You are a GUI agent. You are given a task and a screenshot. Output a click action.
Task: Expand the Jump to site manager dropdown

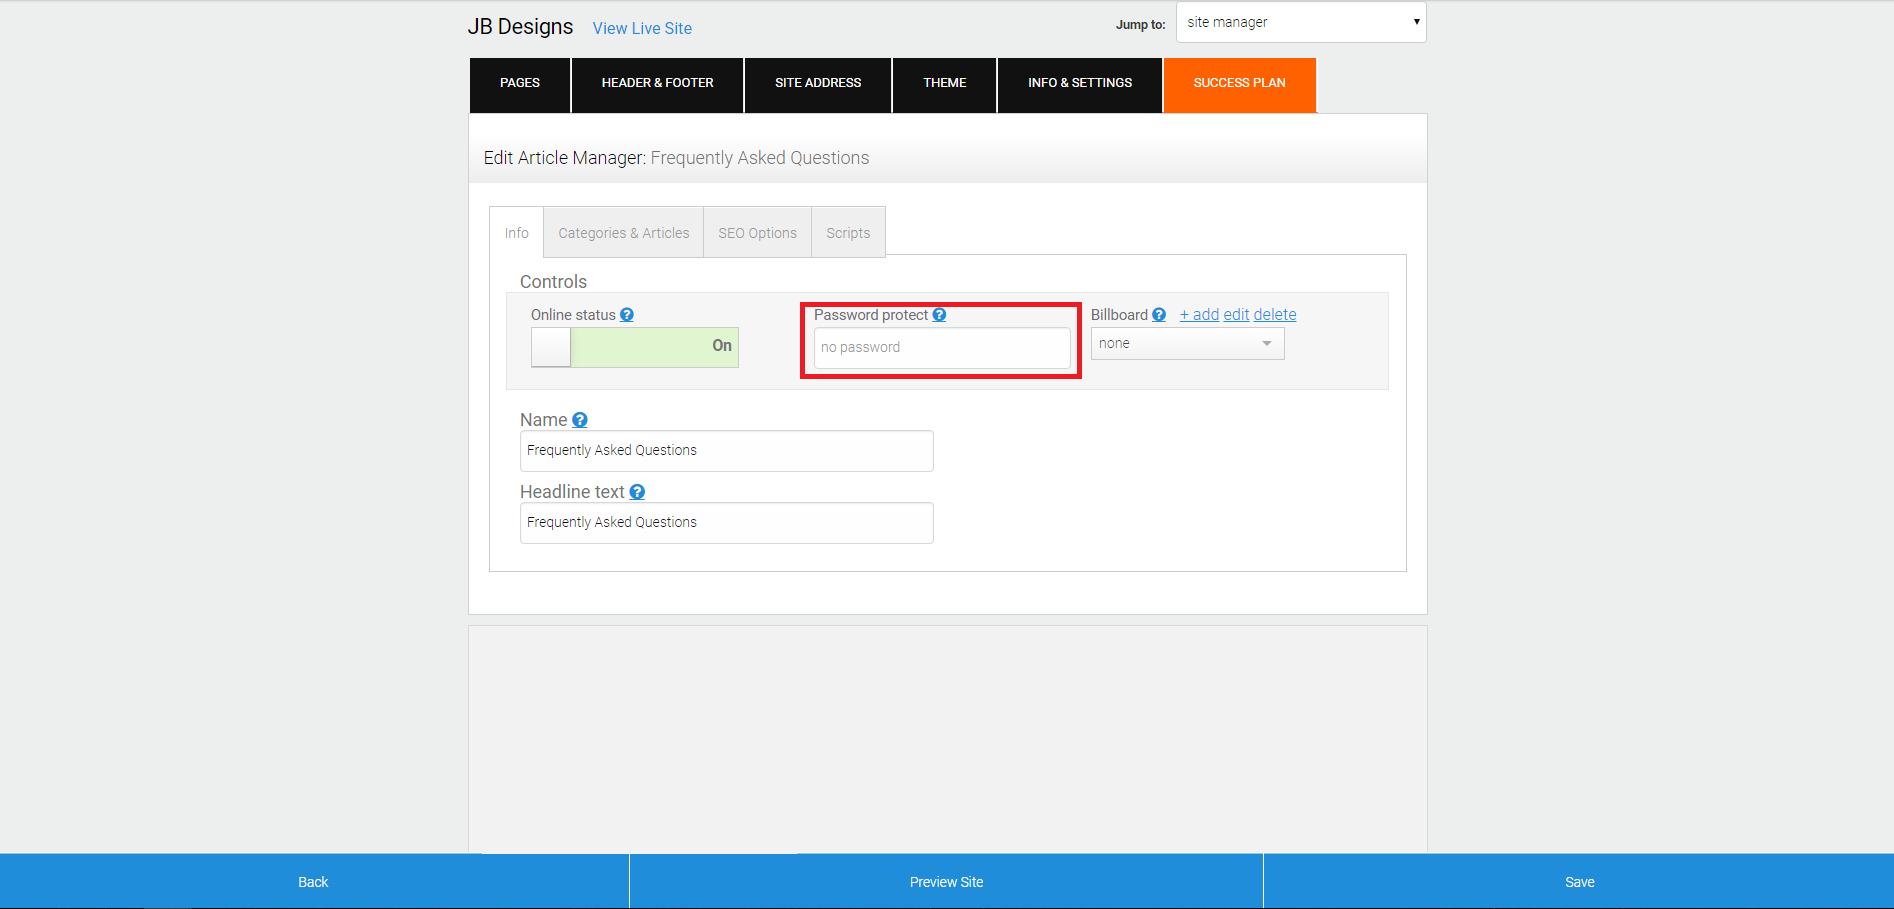[x=1301, y=22]
